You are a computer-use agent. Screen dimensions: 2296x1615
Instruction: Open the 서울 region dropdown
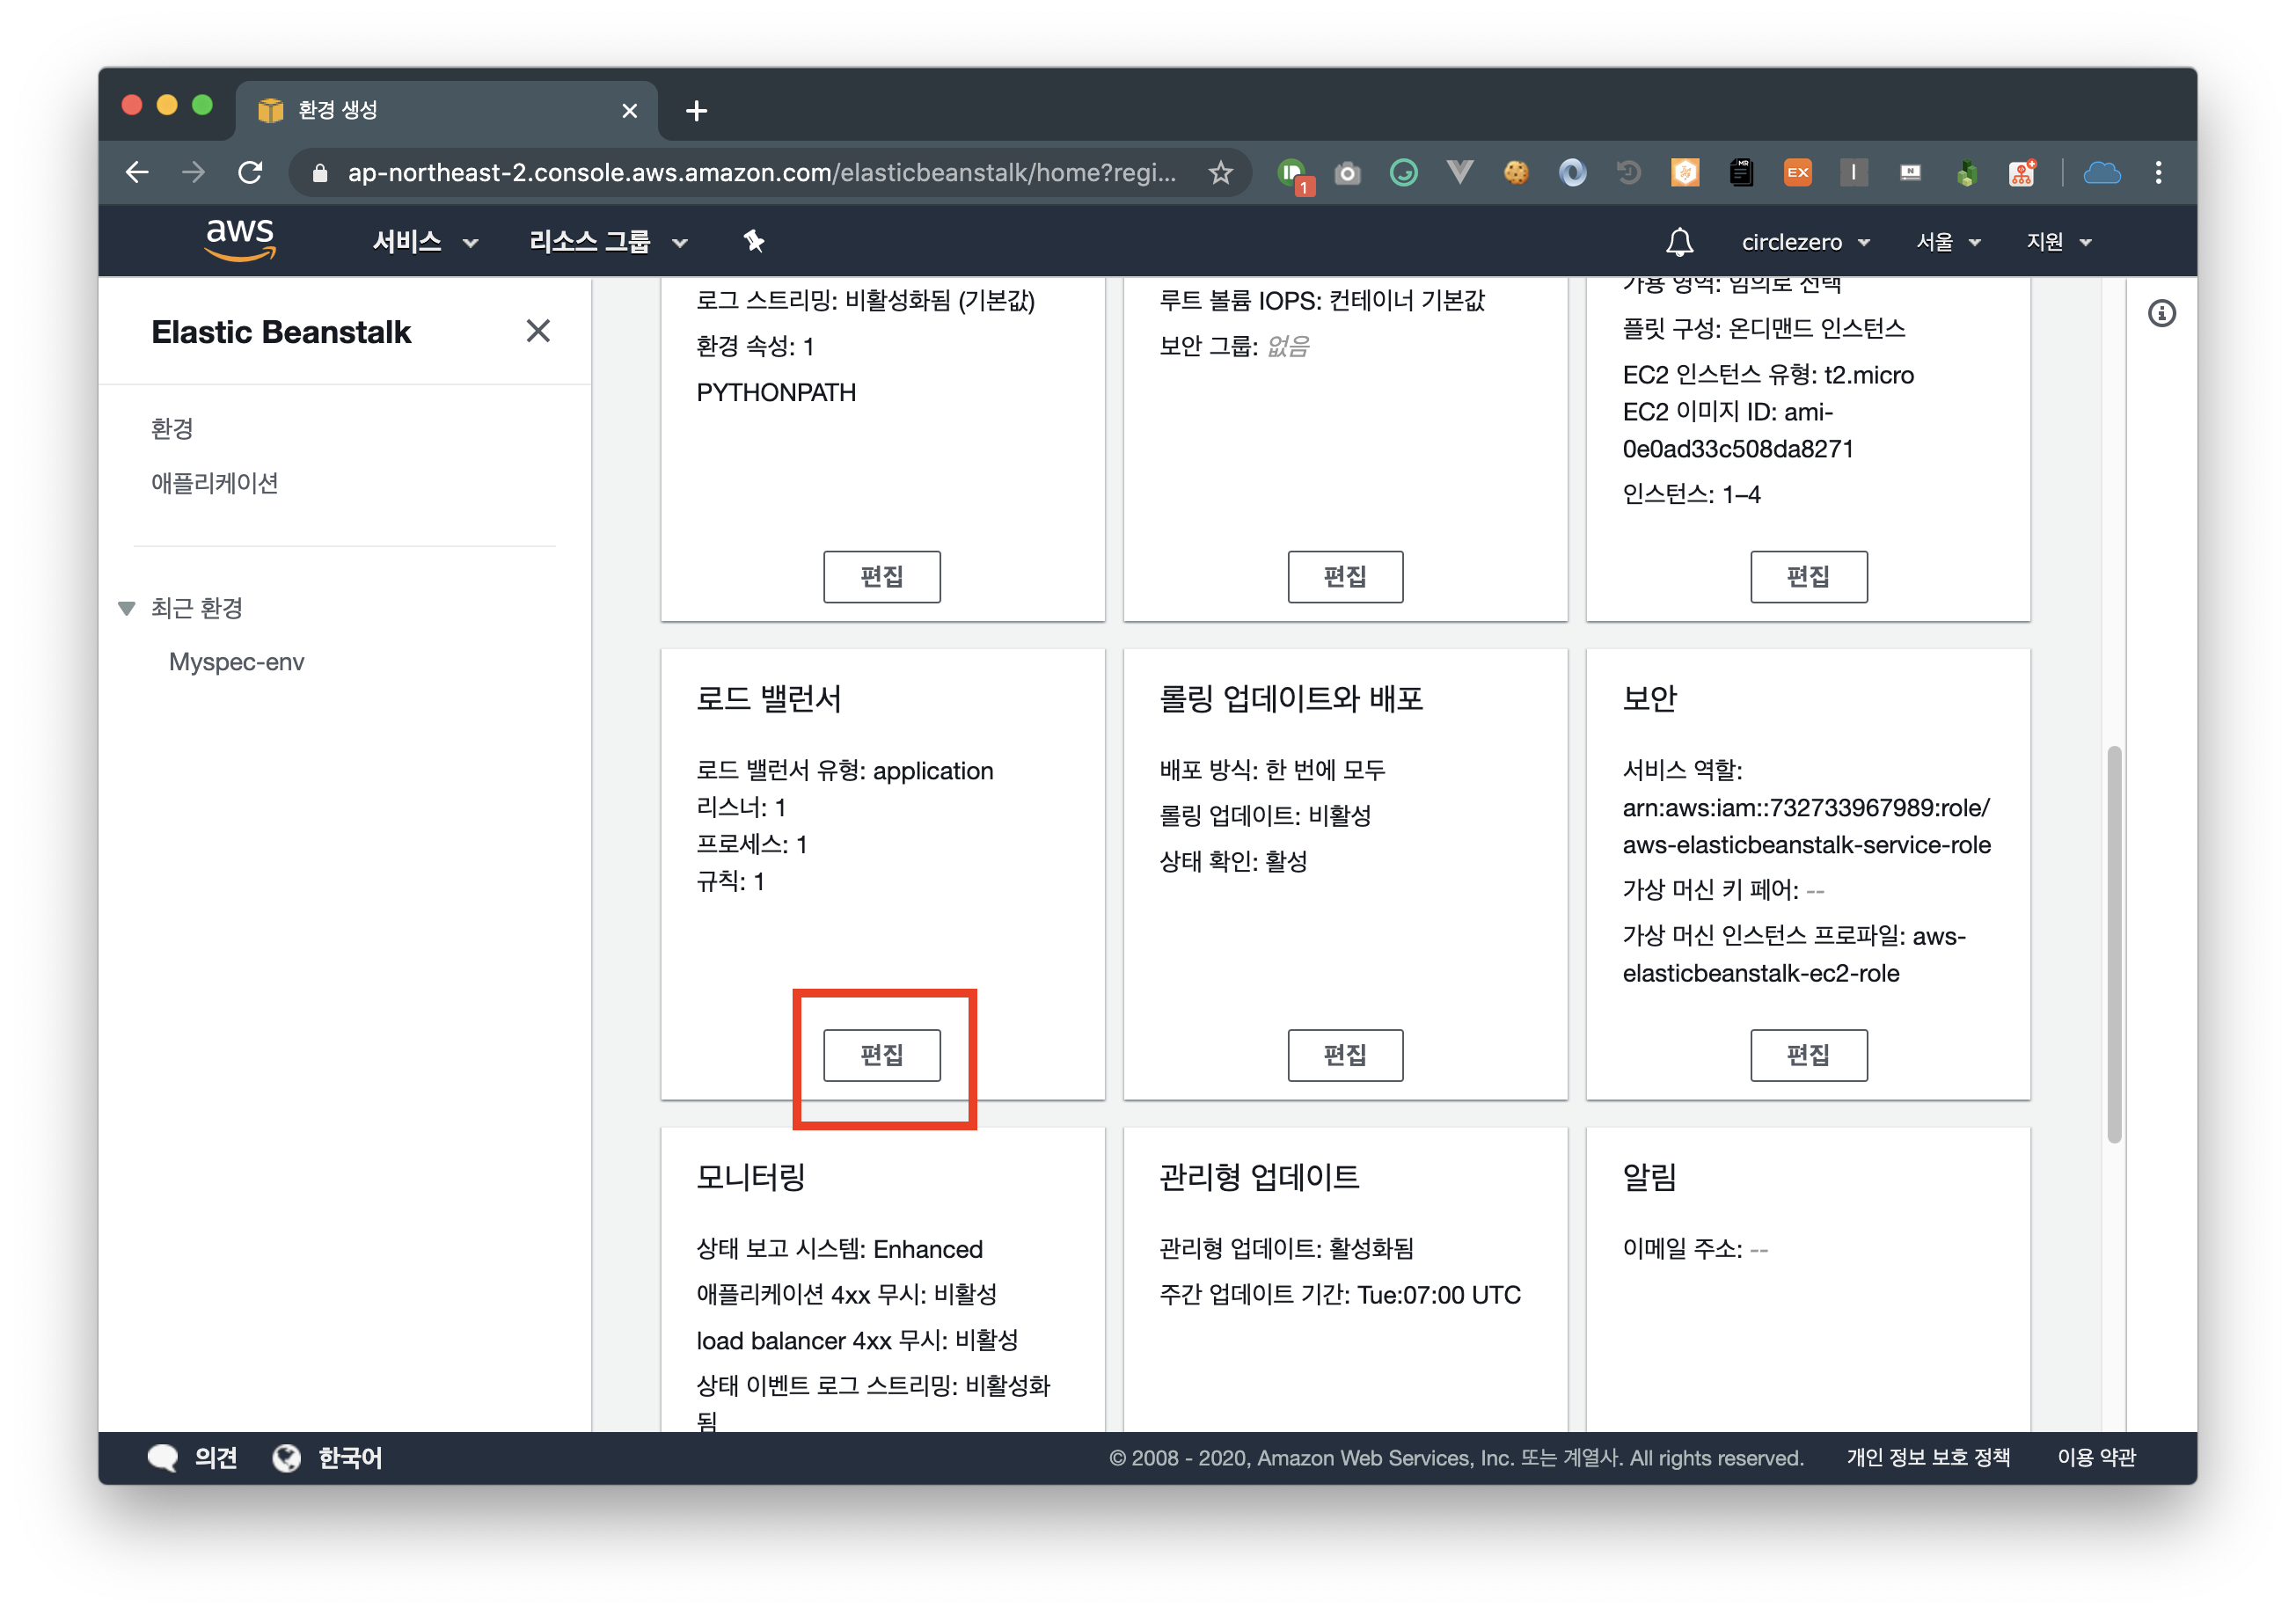click(1947, 242)
